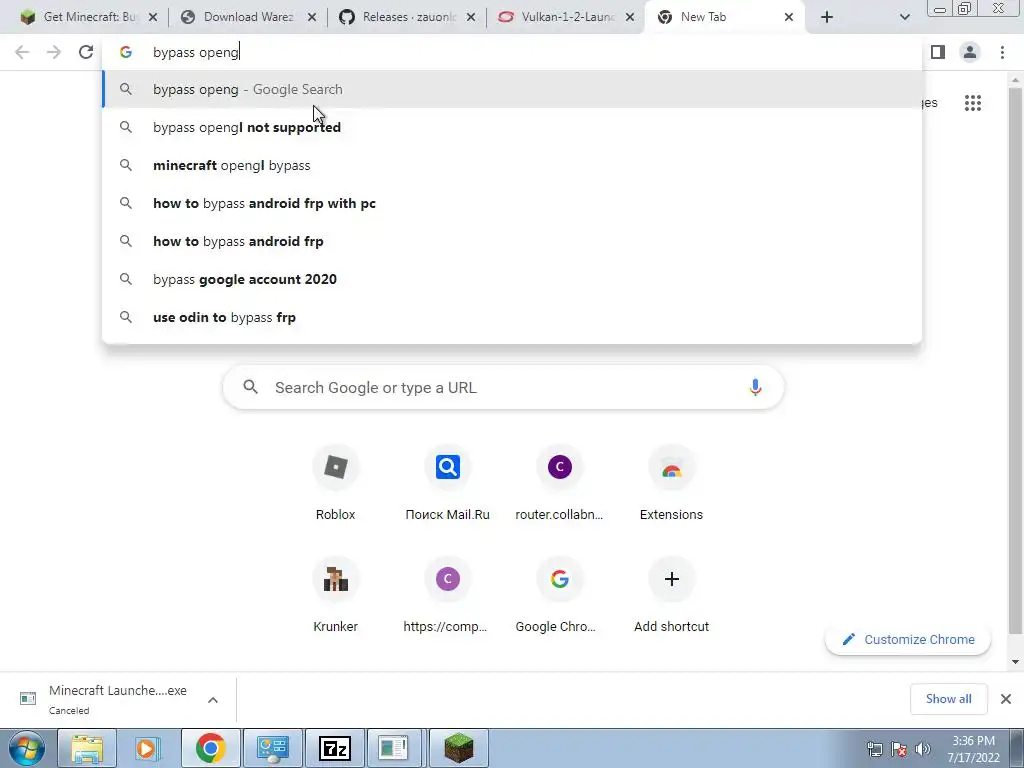Screen dimensions: 1024x768
Task: Expand Minecraft Launcher download options chevron
Action: tap(213, 699)
